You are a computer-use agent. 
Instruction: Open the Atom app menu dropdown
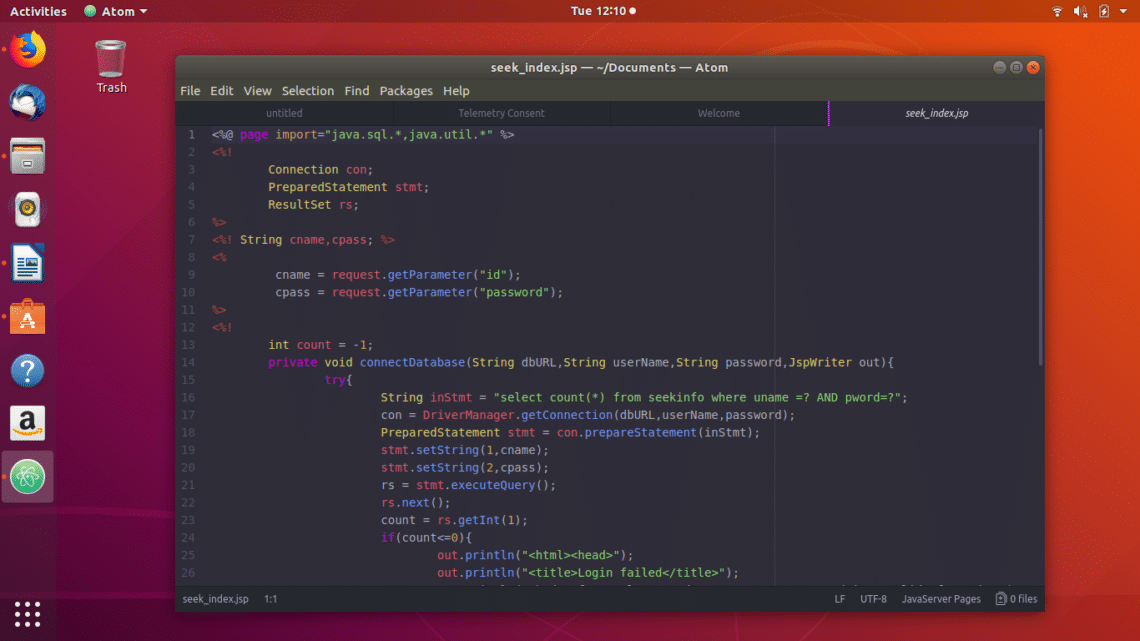point(116,11)
